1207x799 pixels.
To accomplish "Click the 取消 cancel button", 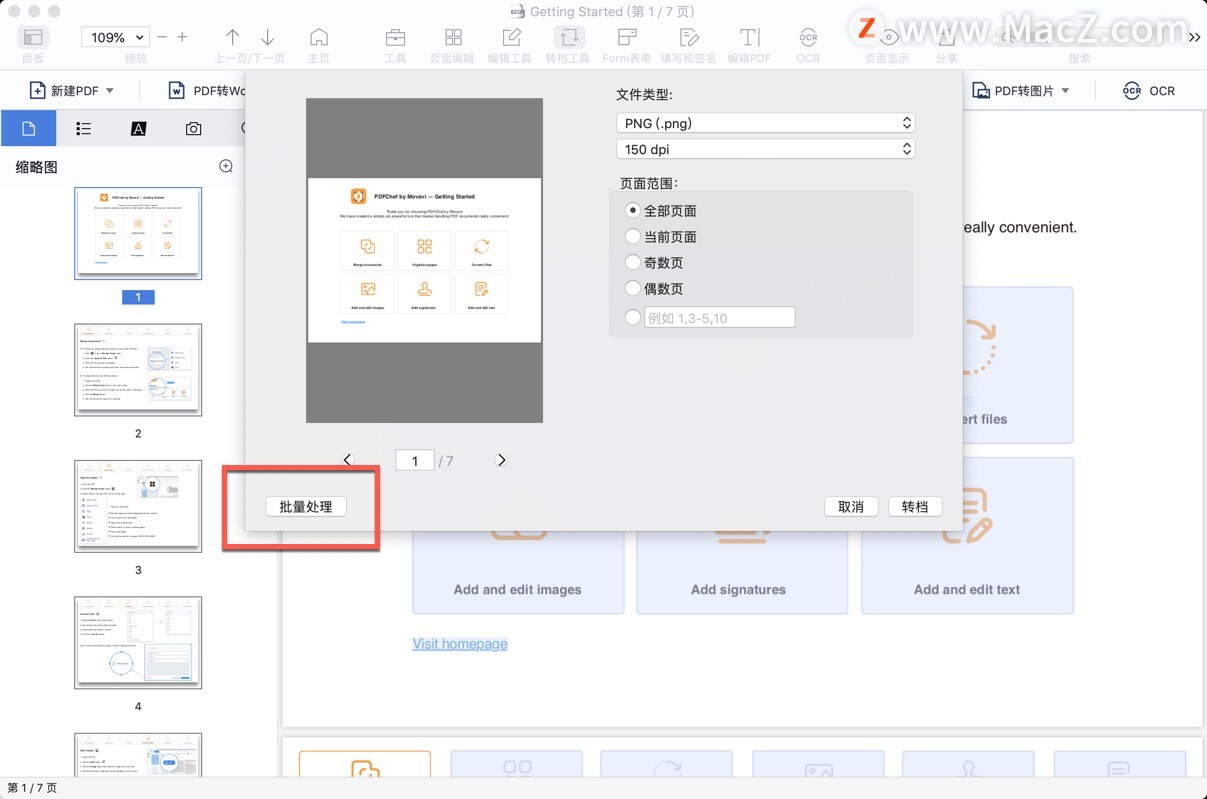I will [851, 507].
